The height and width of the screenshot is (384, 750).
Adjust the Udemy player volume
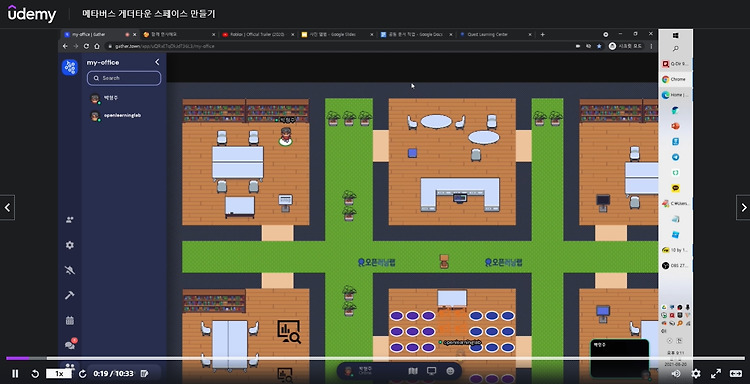point(676,373)
